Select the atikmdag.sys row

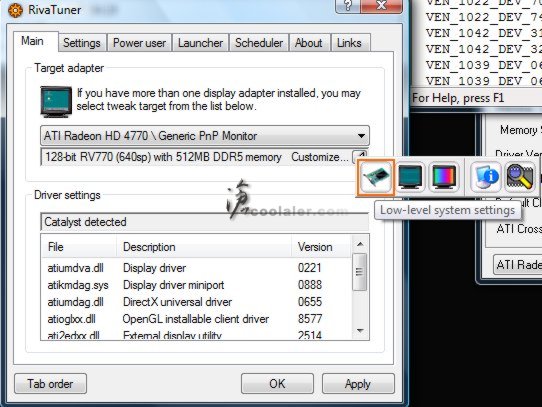(196, 285)
